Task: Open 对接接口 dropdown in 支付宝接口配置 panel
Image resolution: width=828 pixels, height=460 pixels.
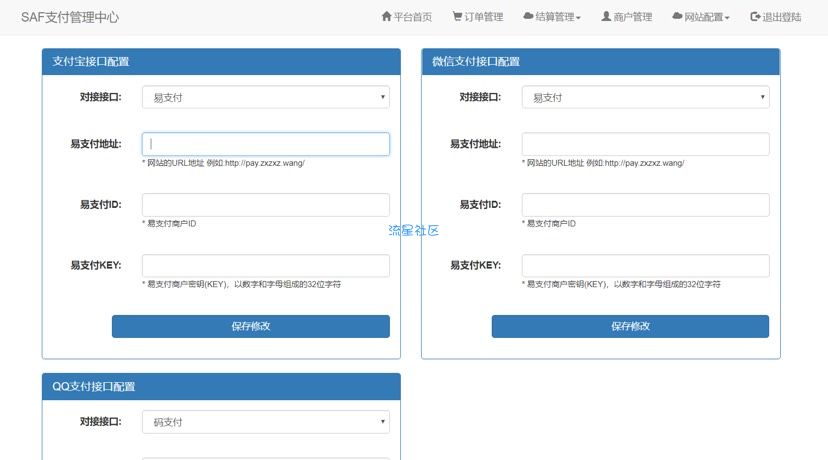Action: click(x=266, y=97)
